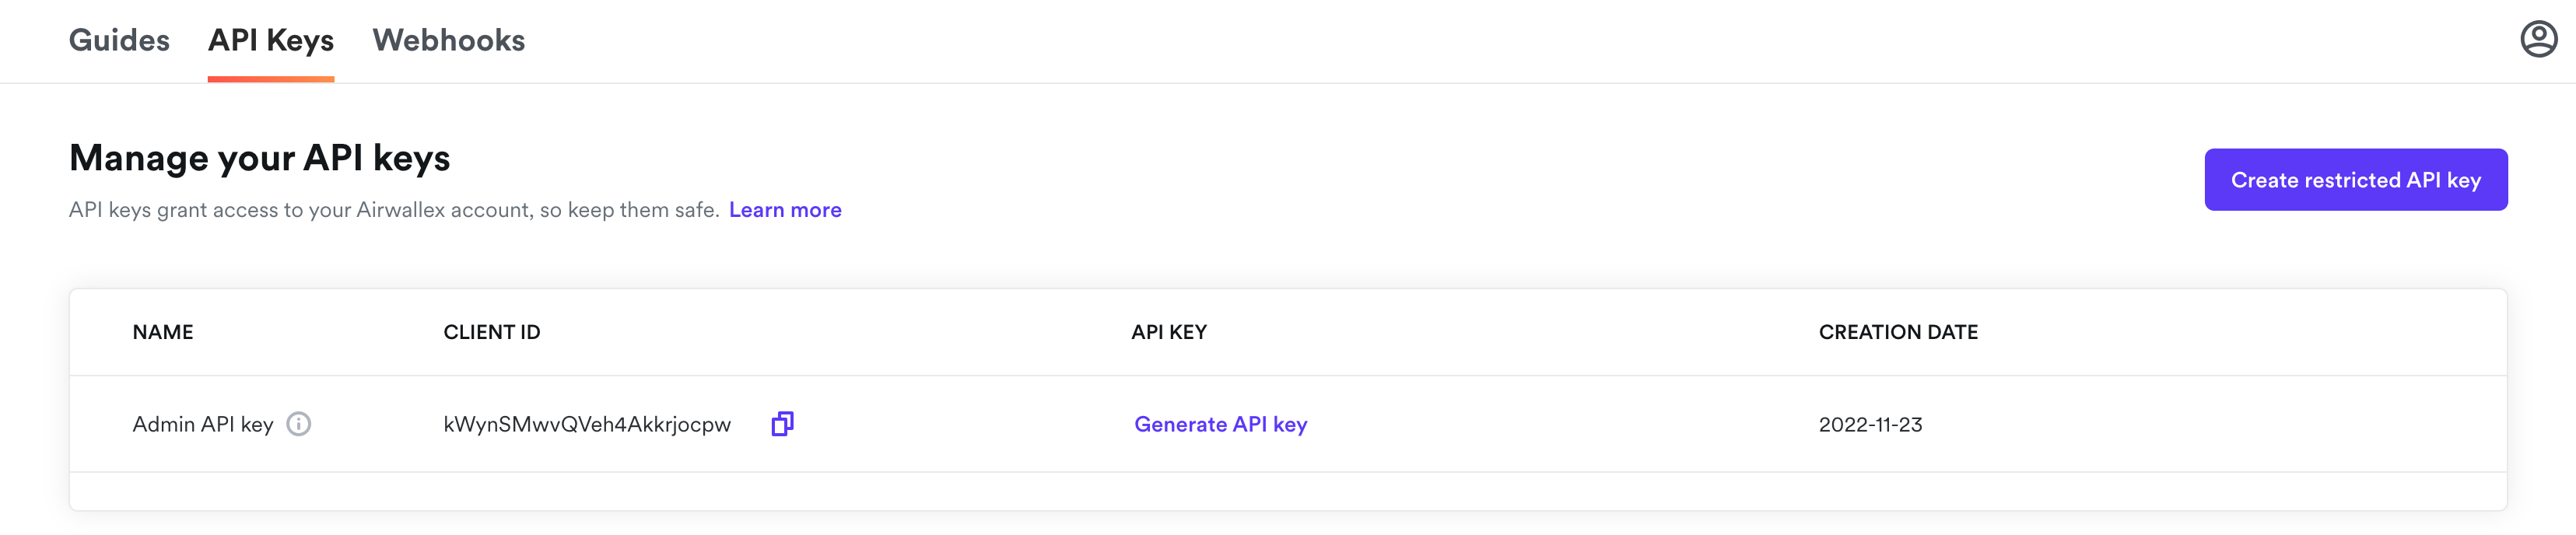This screenshot has height=535, width=2576.
Task: Click the CLIENT ID column header
Action: [492, 332]
